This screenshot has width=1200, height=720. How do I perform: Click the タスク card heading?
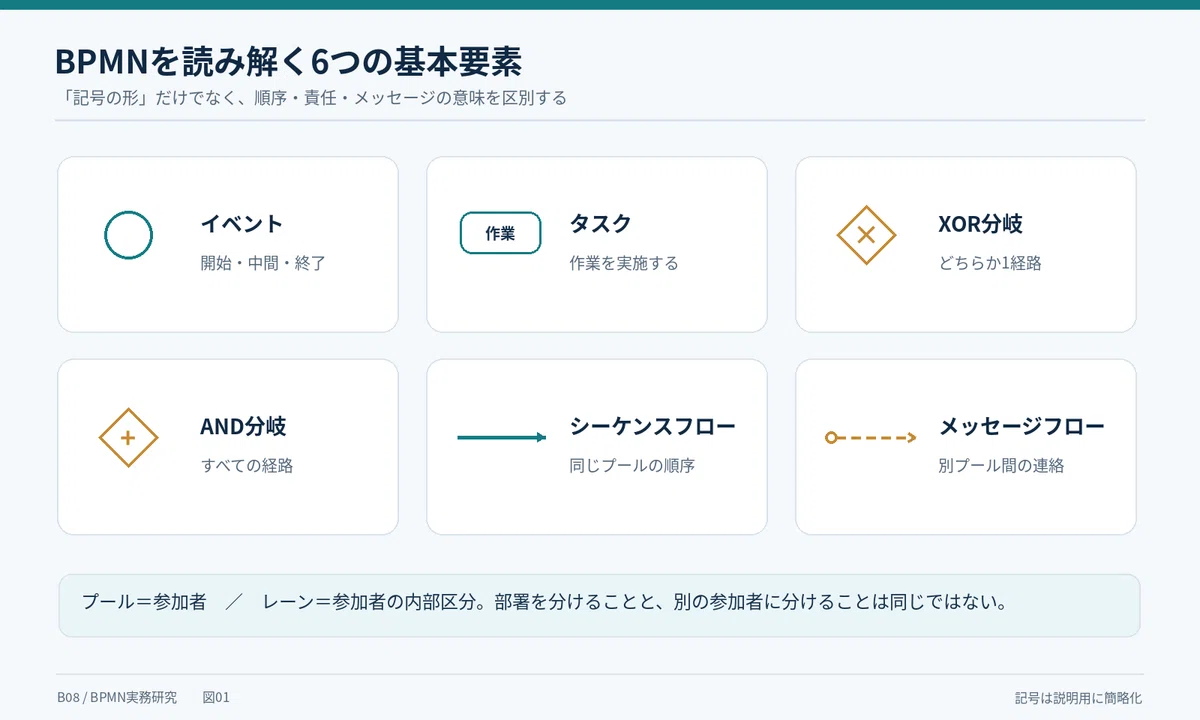click(600, 224)
